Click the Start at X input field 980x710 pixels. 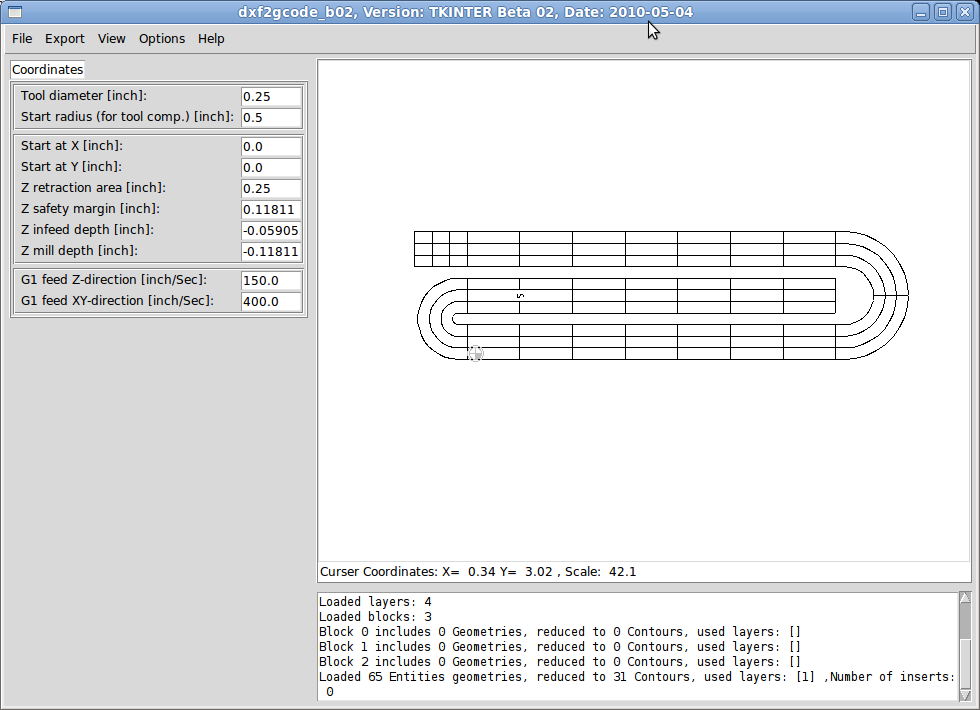(270, 146)
